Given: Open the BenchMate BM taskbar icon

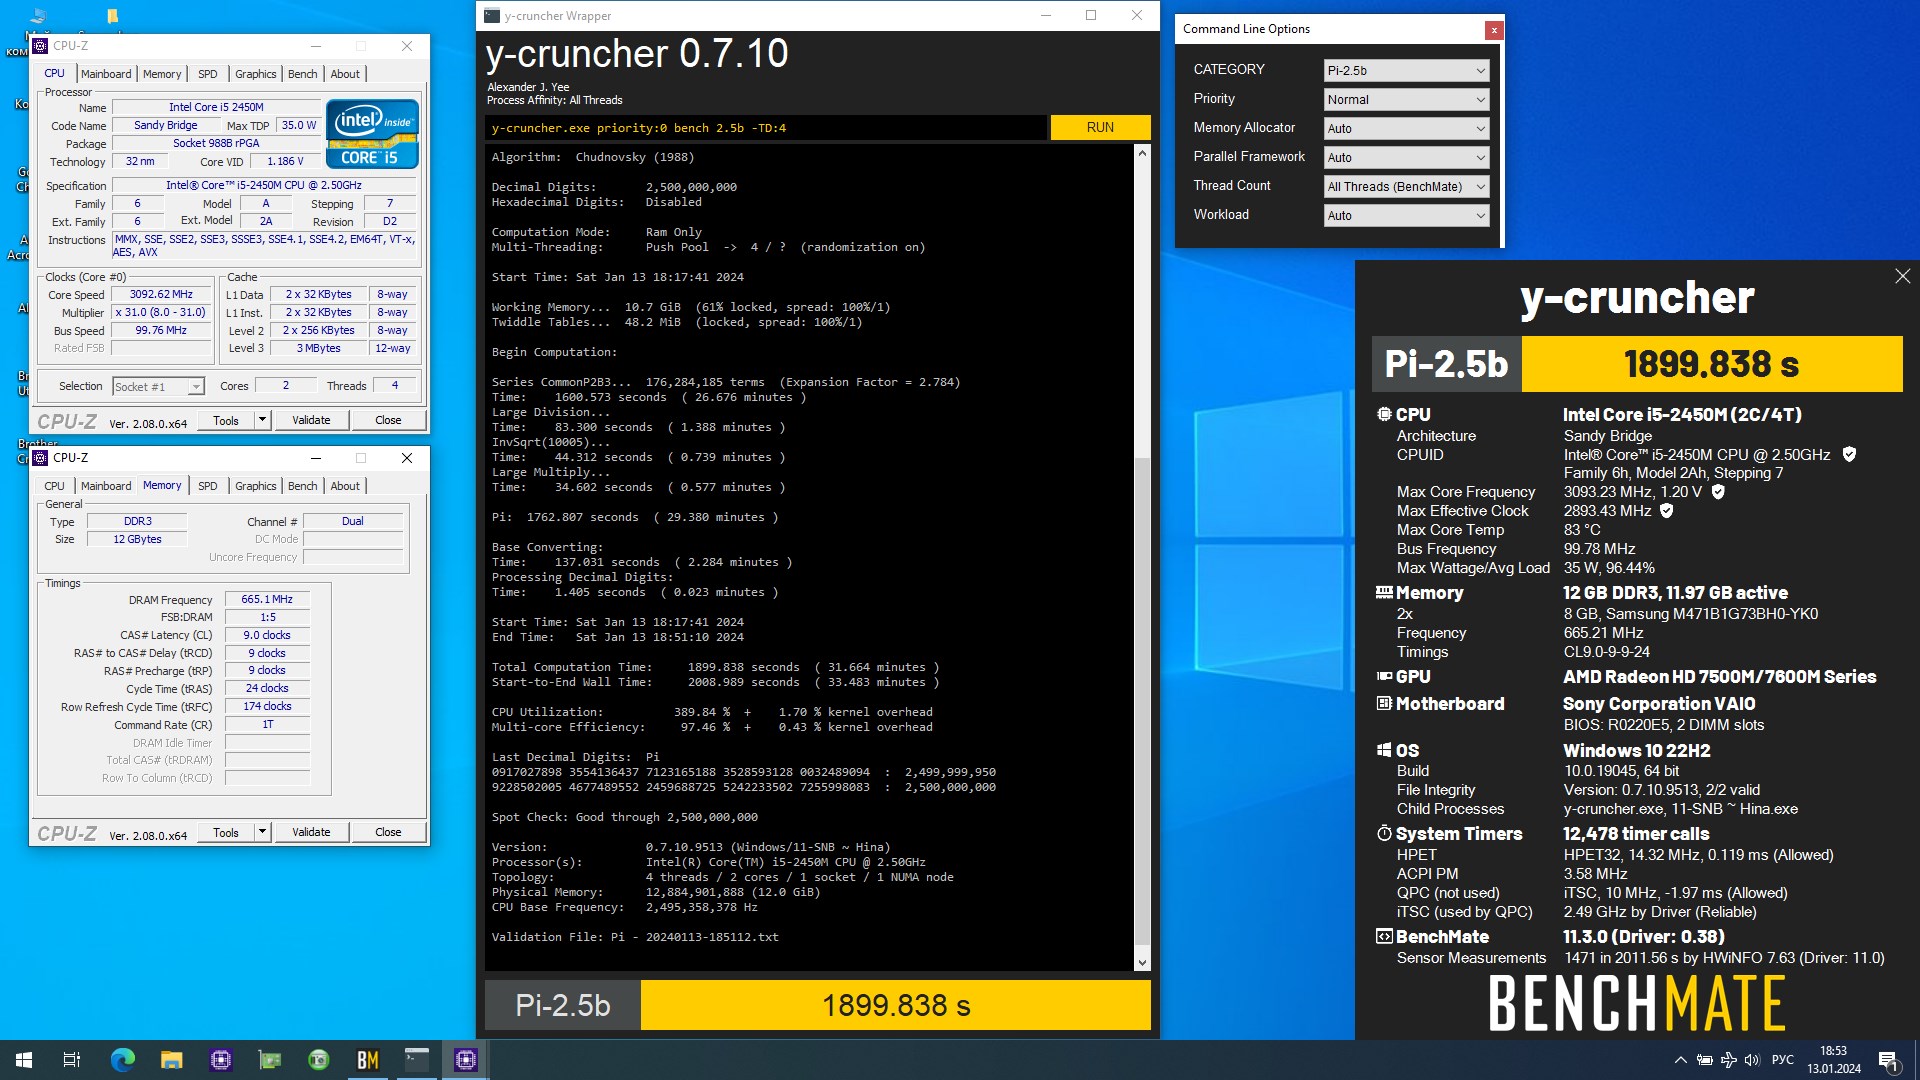Looking at the screenshot, I should pyautogui.click(x=367, y=1060).
